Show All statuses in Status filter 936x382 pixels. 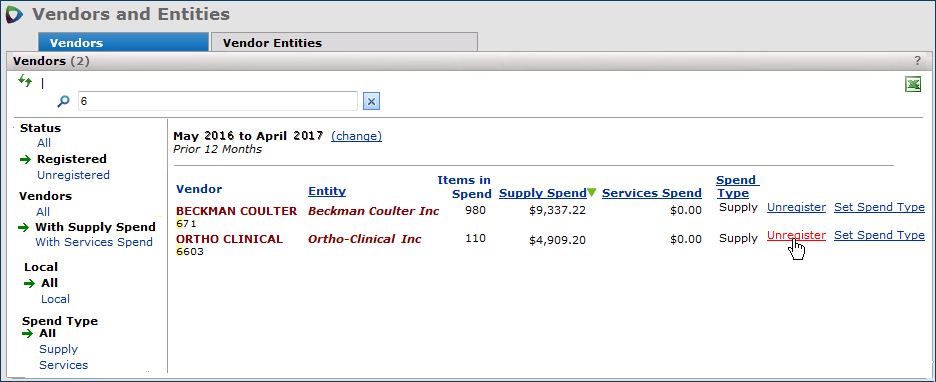(44, 143)
